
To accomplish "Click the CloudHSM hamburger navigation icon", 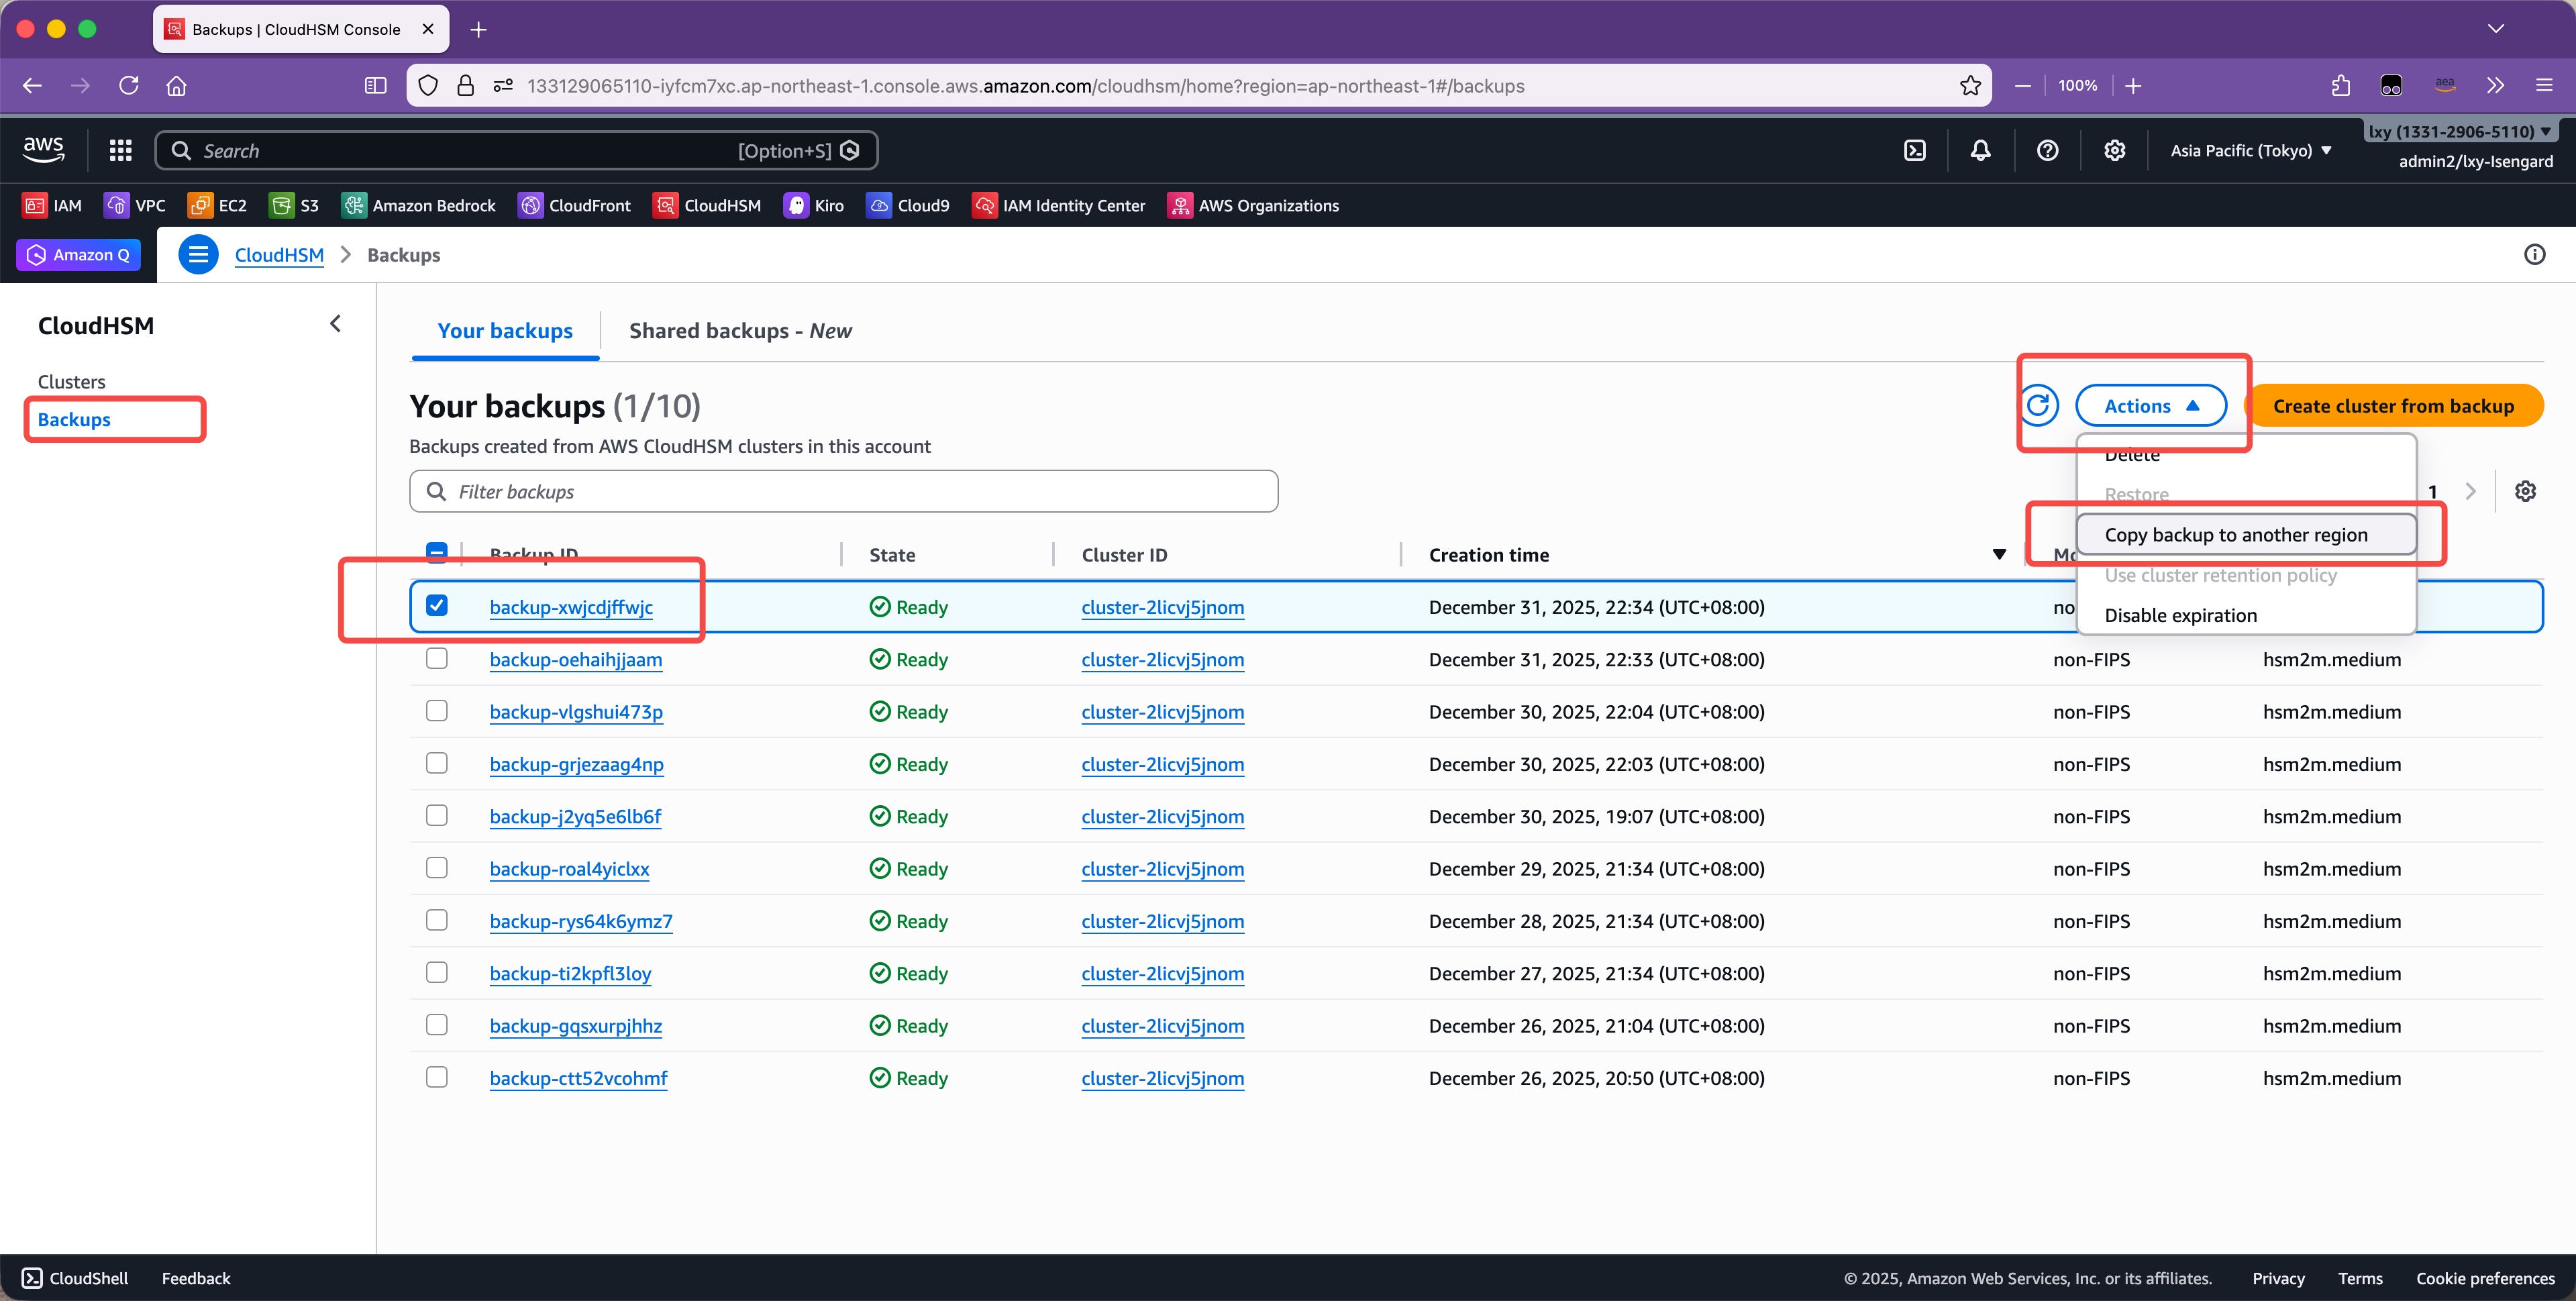I will coord(198,255).
